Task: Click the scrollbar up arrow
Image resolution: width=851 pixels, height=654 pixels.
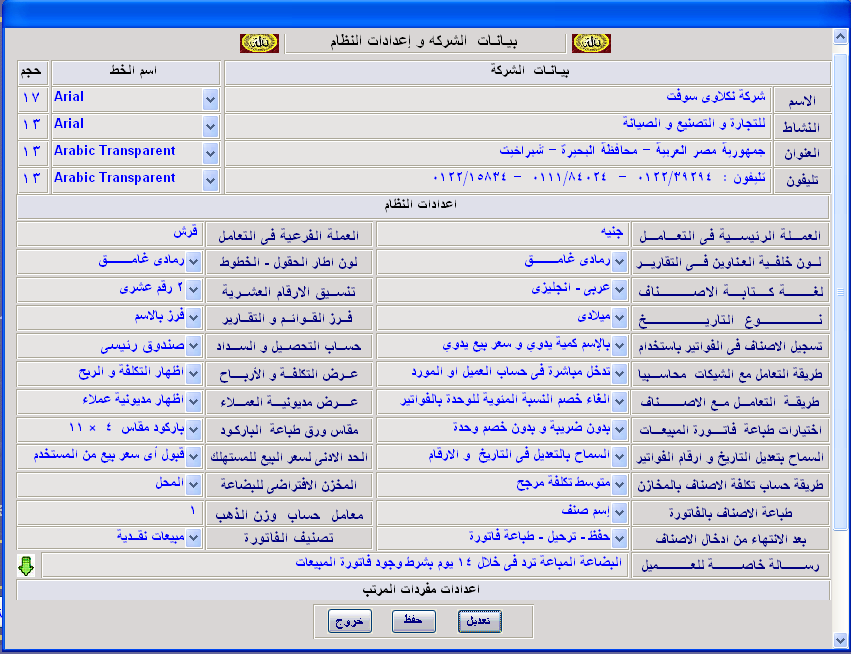Action: coord(840,39)
